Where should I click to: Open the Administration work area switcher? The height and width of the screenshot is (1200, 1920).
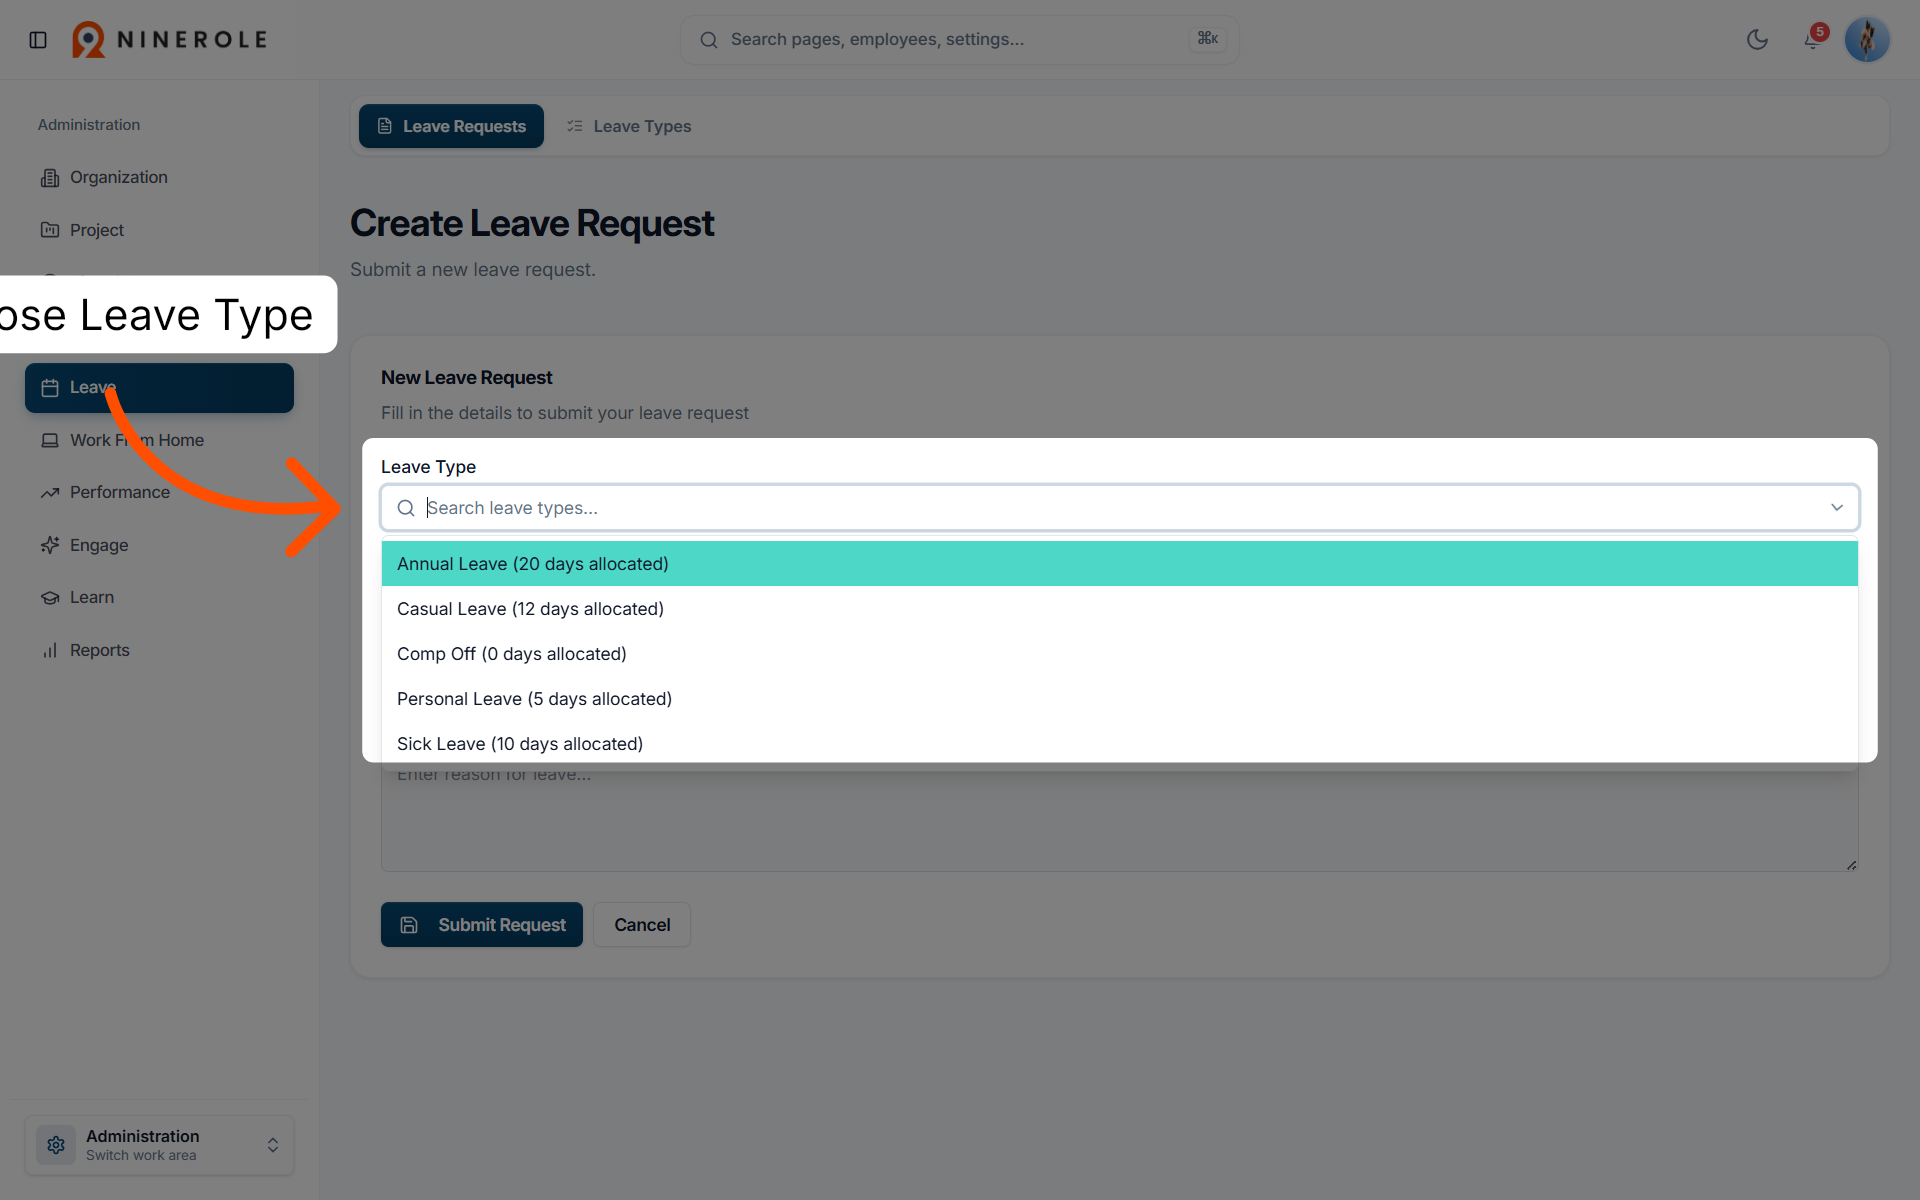click(160, 1145)
